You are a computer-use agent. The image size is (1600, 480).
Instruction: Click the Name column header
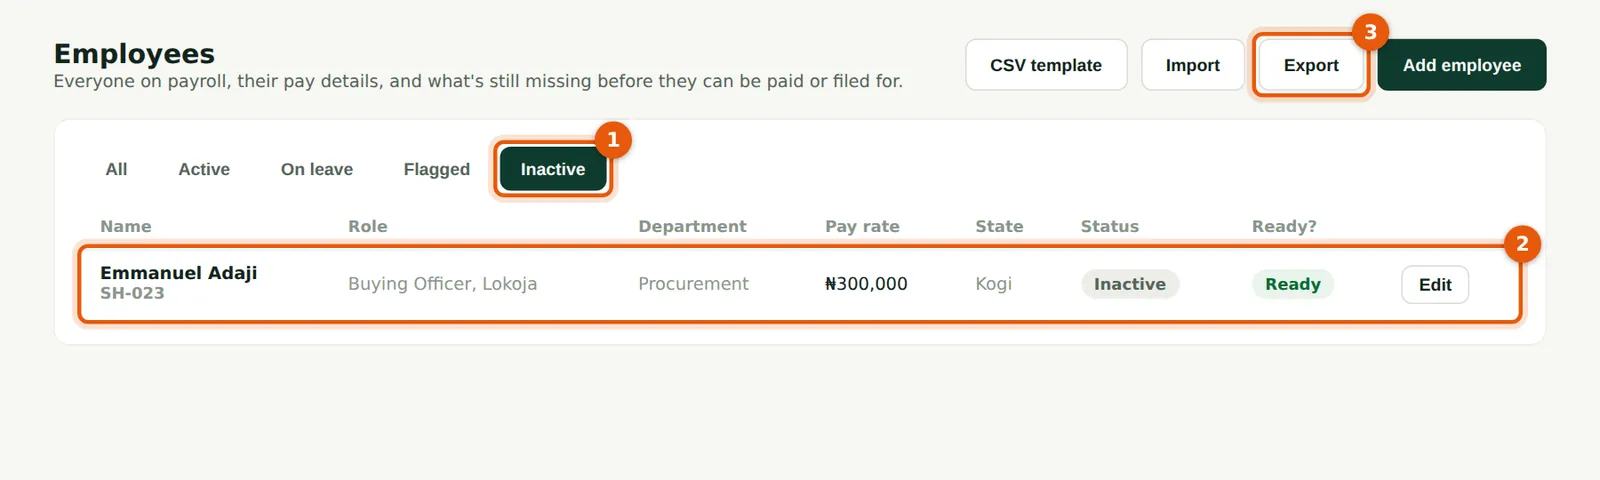(126, 226)
